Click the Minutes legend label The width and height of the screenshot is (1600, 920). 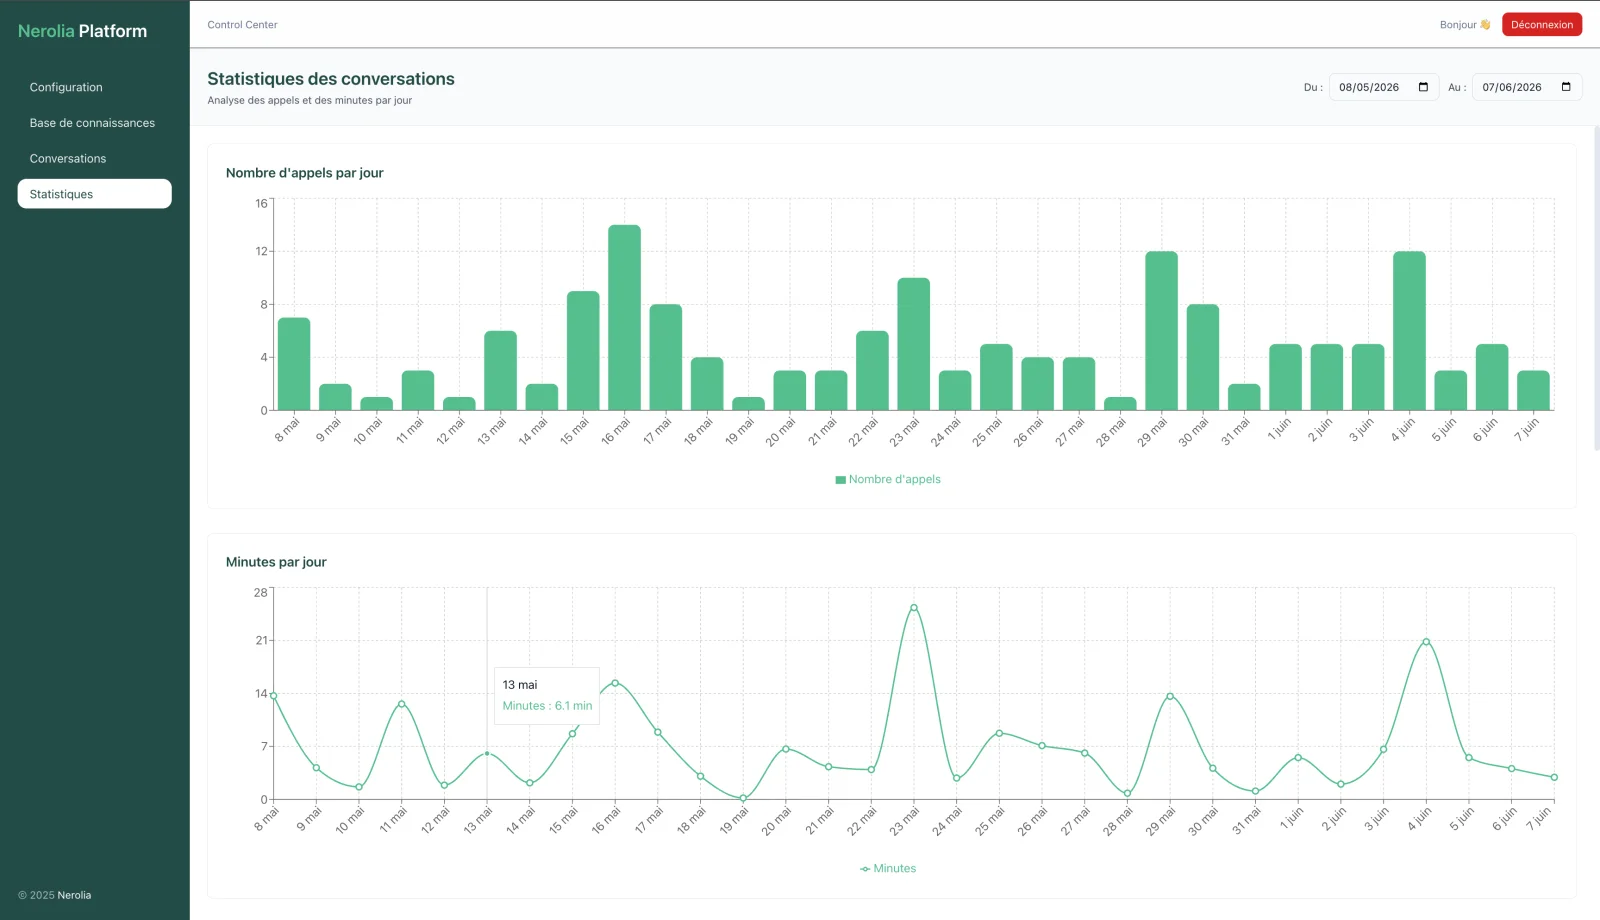895,869
